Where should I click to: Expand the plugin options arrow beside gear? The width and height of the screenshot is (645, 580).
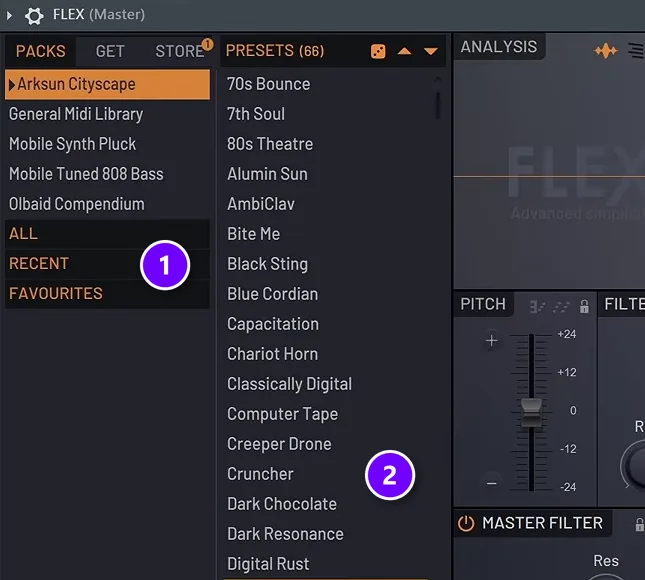click(9, 16)
